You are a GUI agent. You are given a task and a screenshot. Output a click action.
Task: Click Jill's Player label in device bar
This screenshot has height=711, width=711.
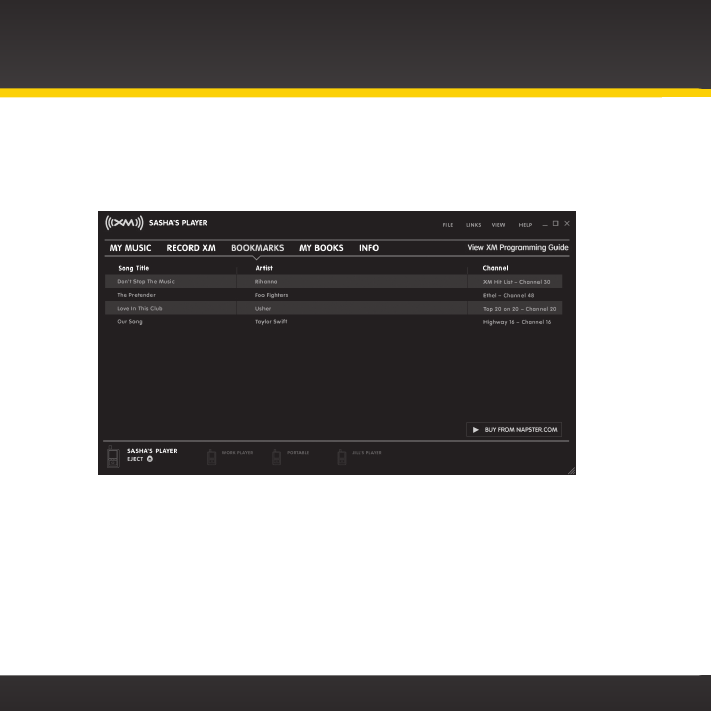pos(366,453)
